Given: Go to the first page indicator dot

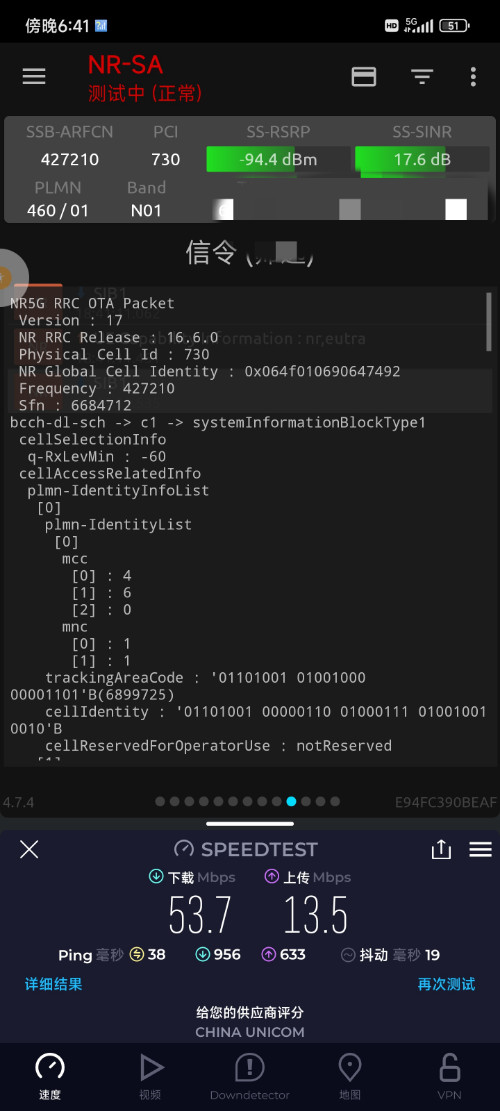Looking at the screenshot, I should point(160,801).
